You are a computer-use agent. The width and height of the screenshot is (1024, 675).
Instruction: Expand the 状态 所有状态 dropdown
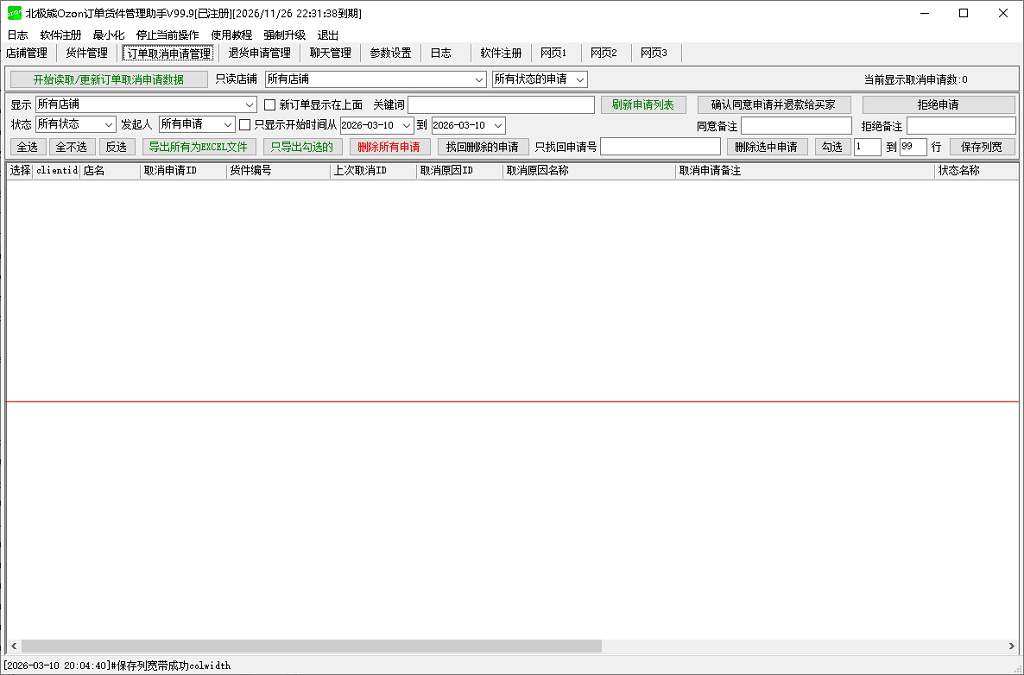[x=76, y=125]
